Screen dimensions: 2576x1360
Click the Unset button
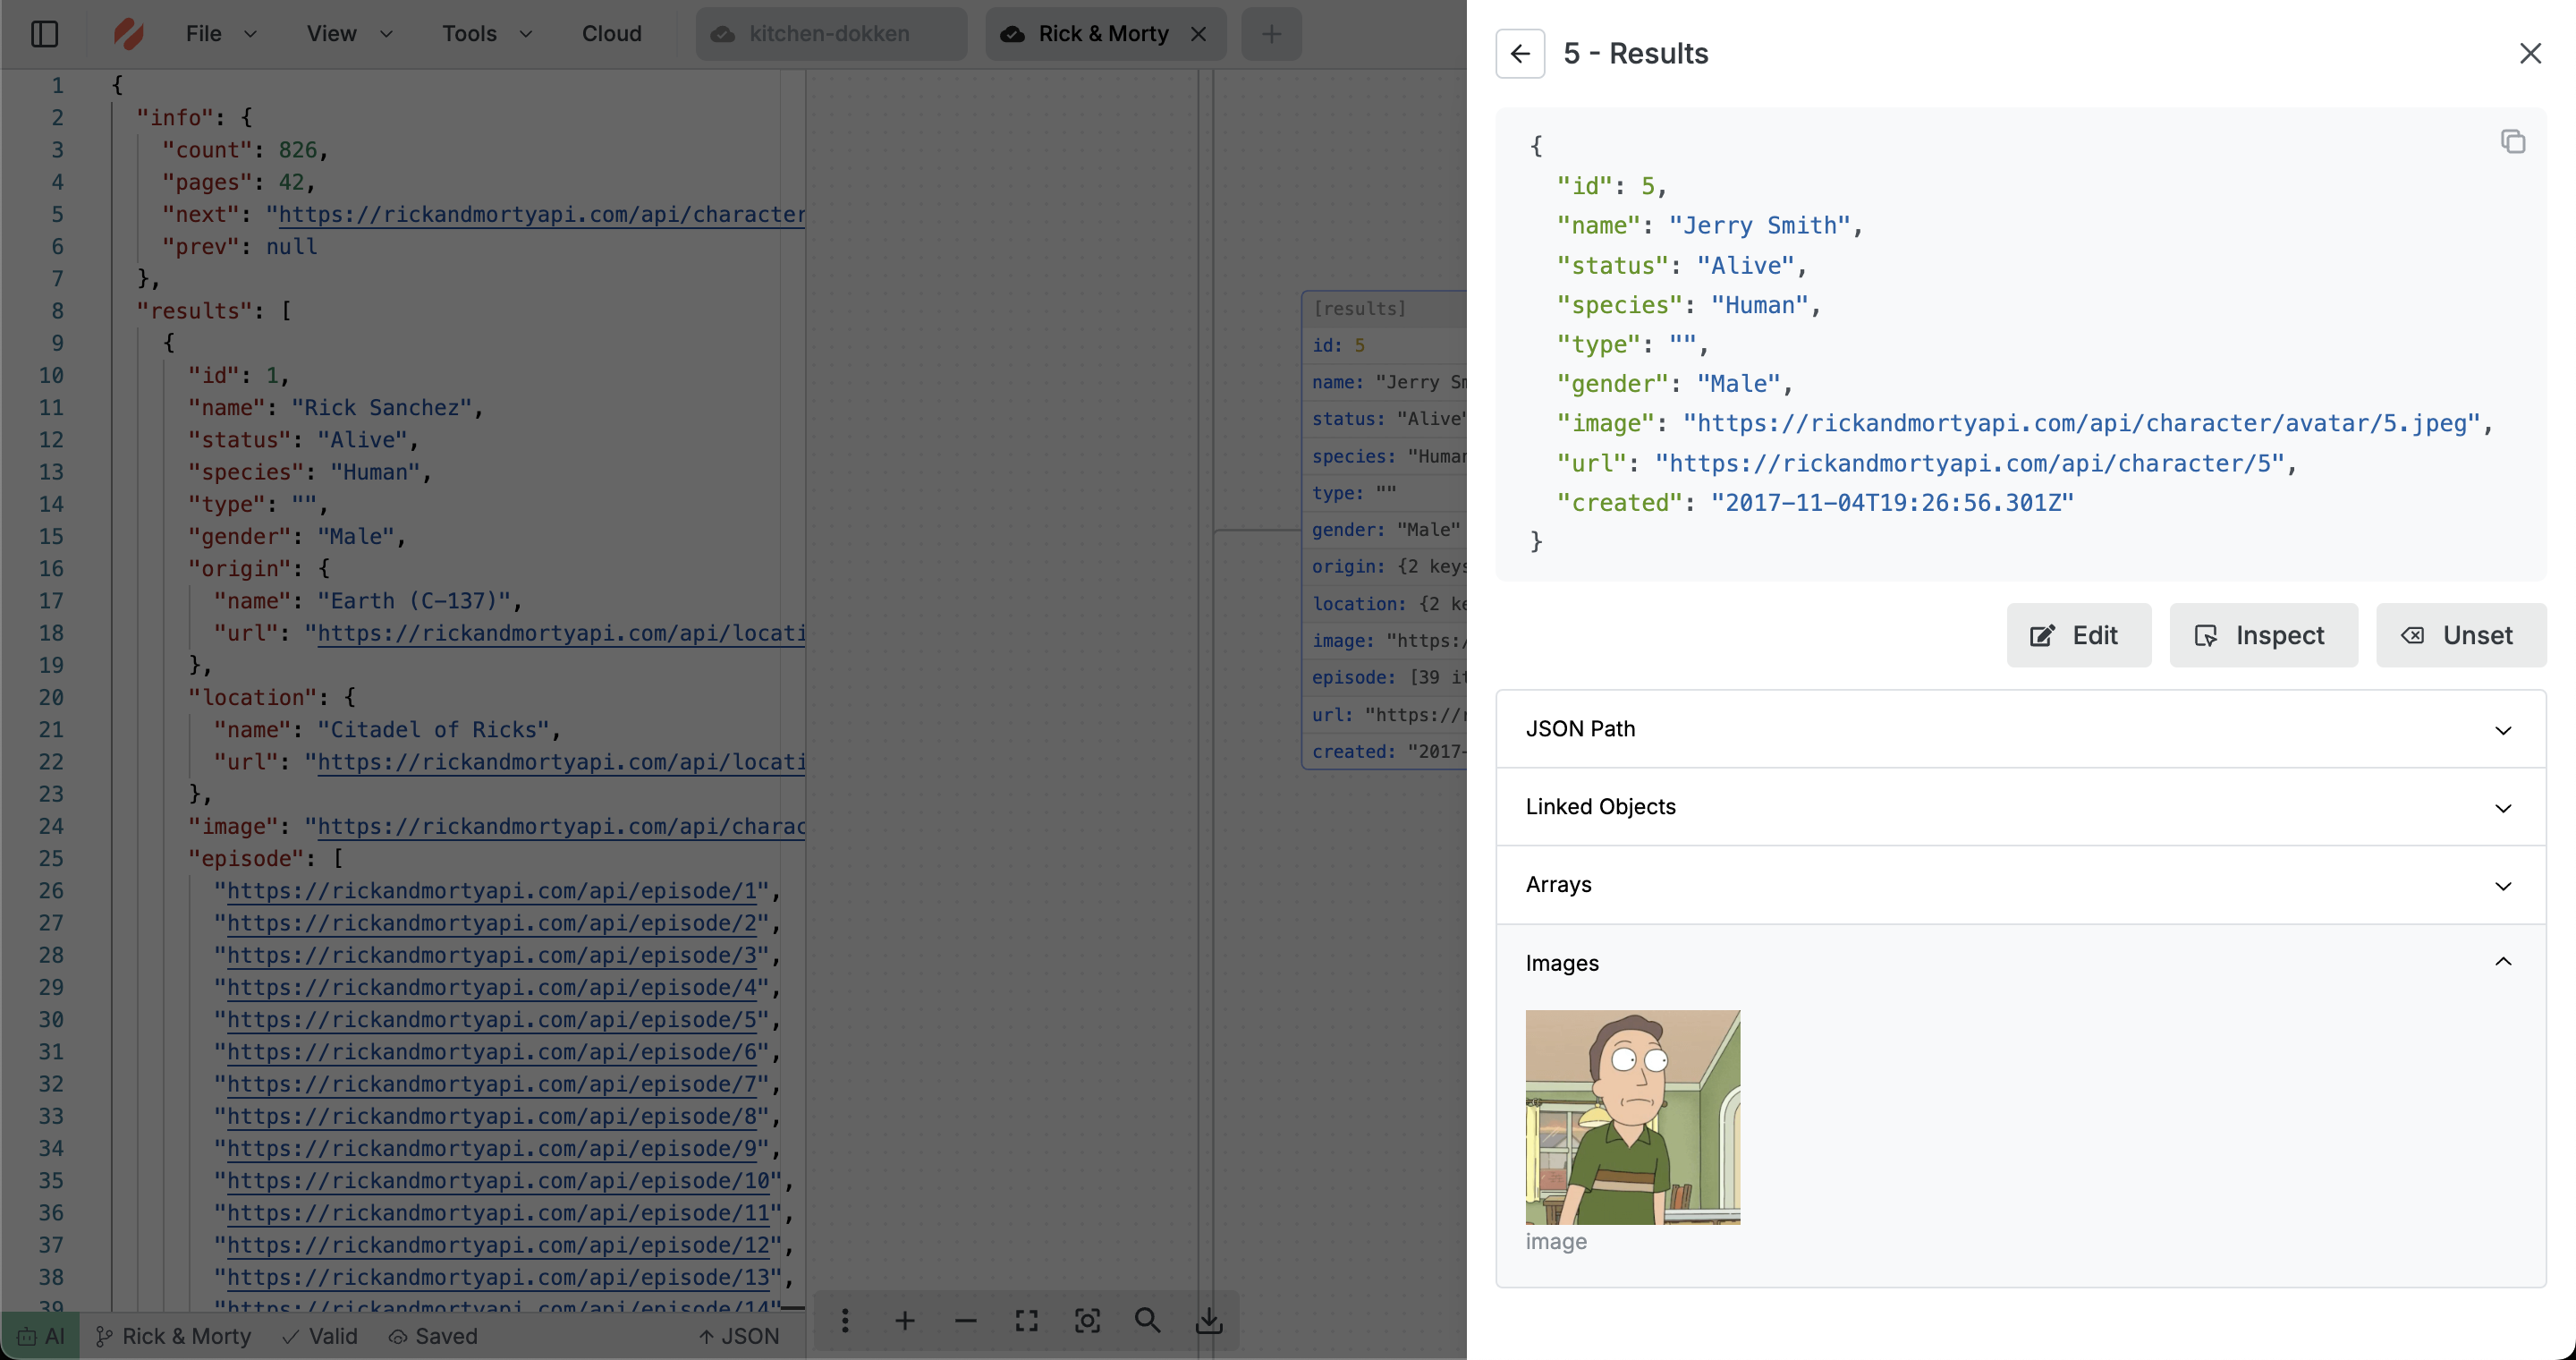2461,635
